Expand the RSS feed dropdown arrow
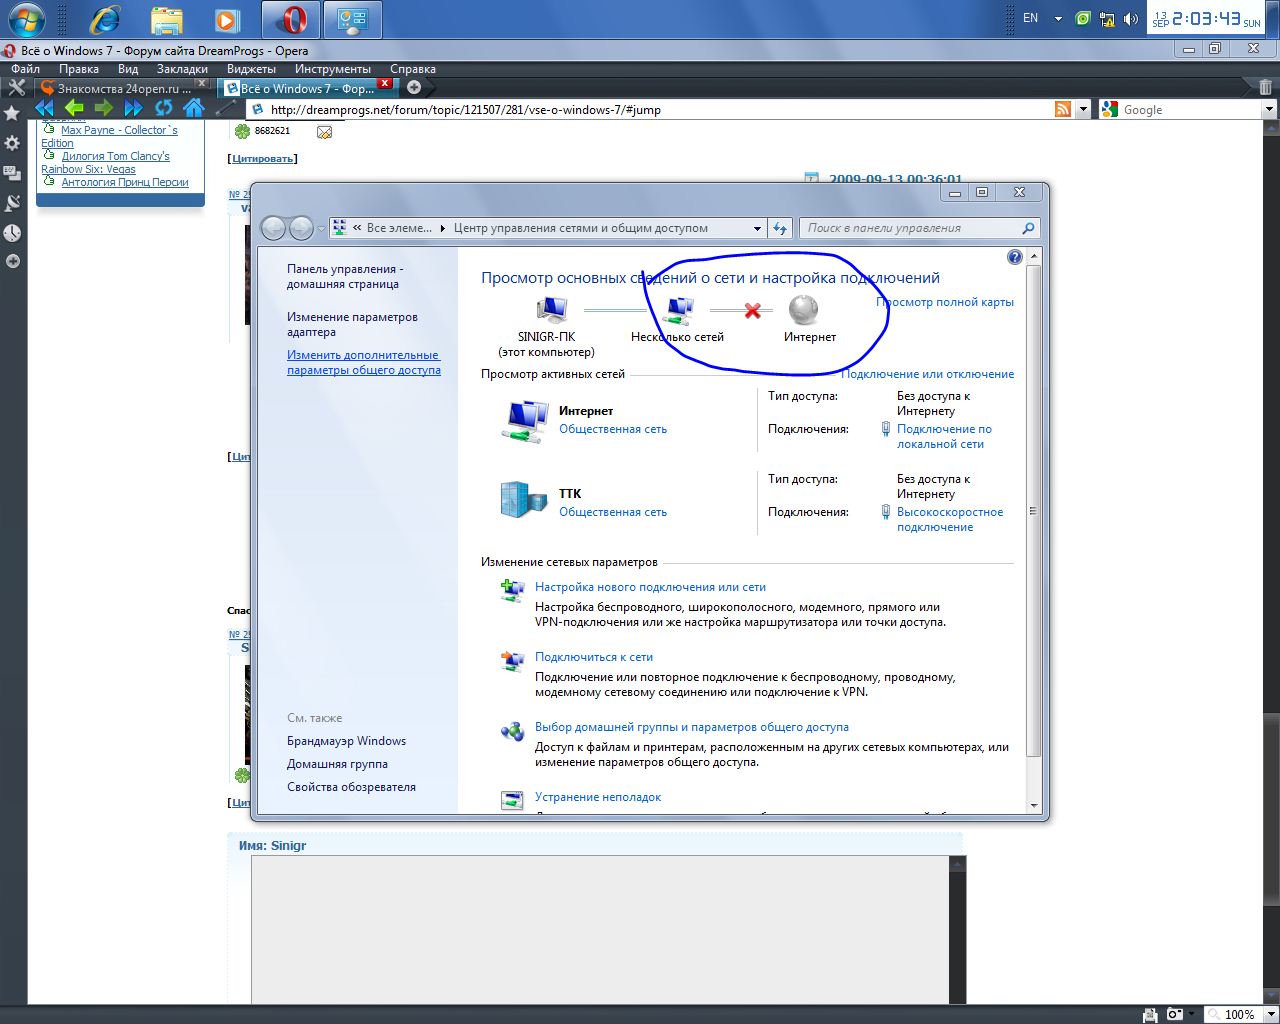 (1083, 109)
